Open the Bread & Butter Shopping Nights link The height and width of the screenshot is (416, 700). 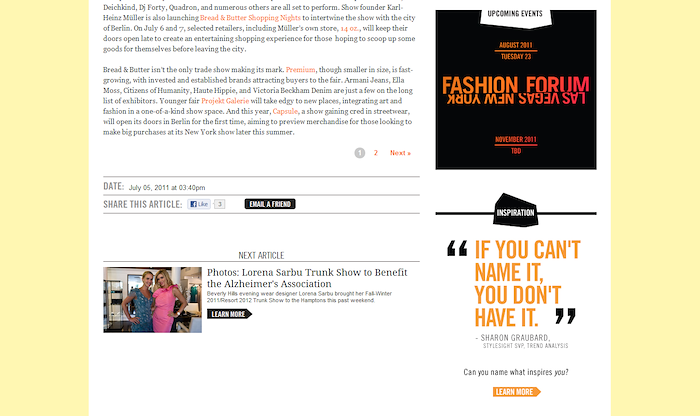pyautogui.click(x=250, y=18)
